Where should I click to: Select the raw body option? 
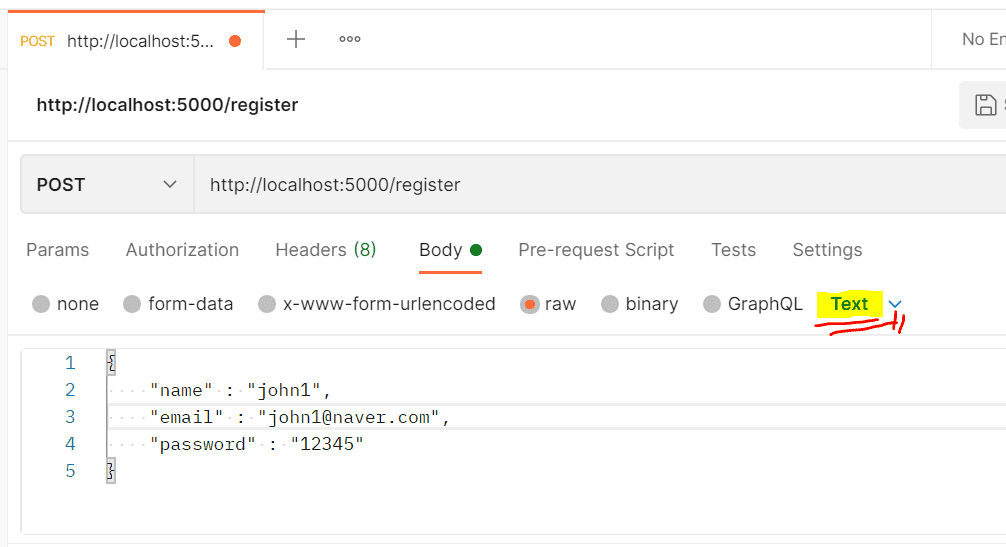[549, 304]
